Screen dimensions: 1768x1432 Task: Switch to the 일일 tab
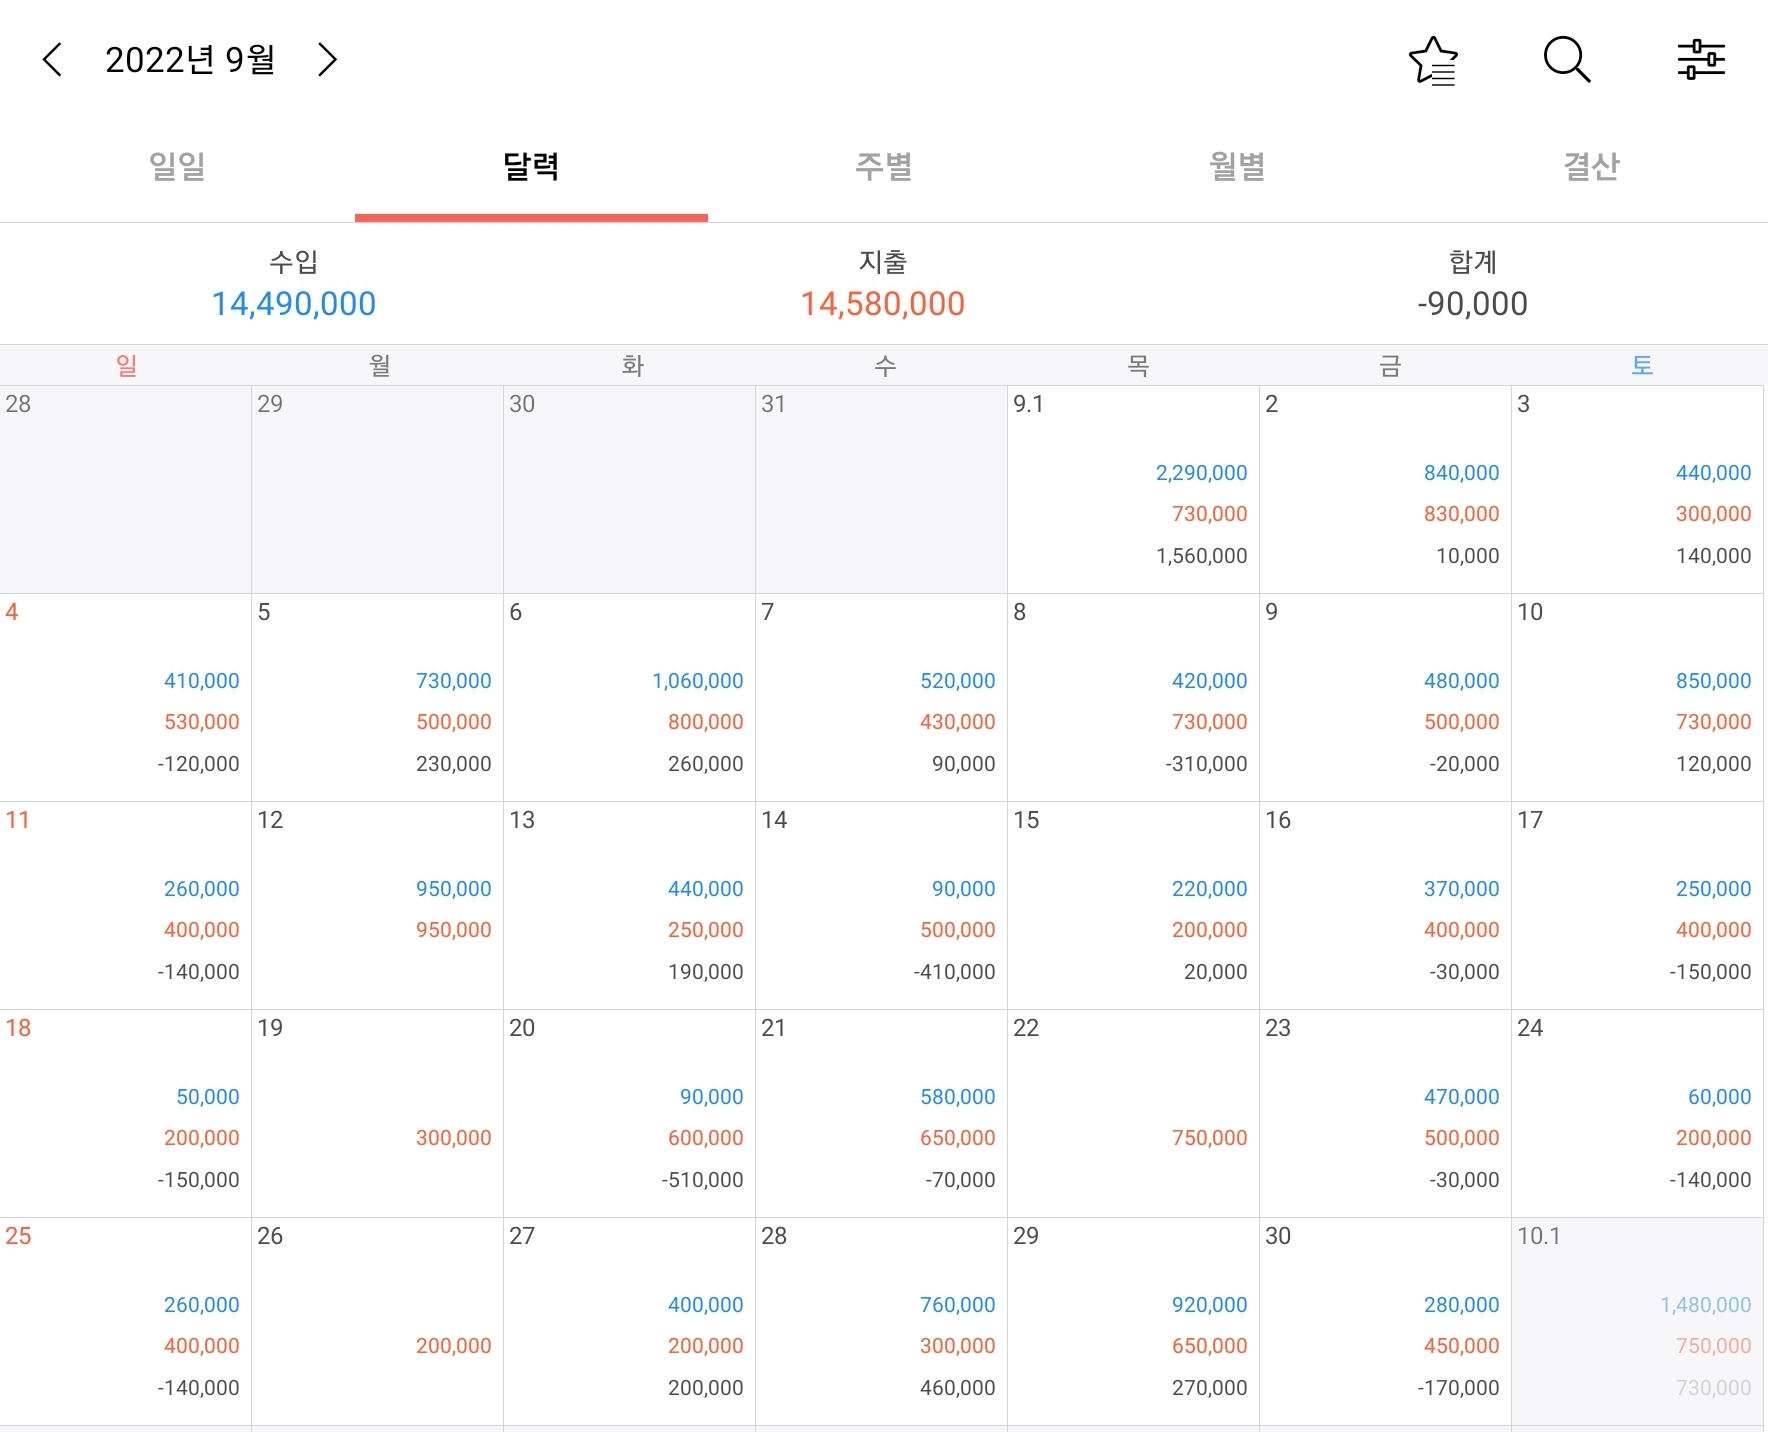177,166
